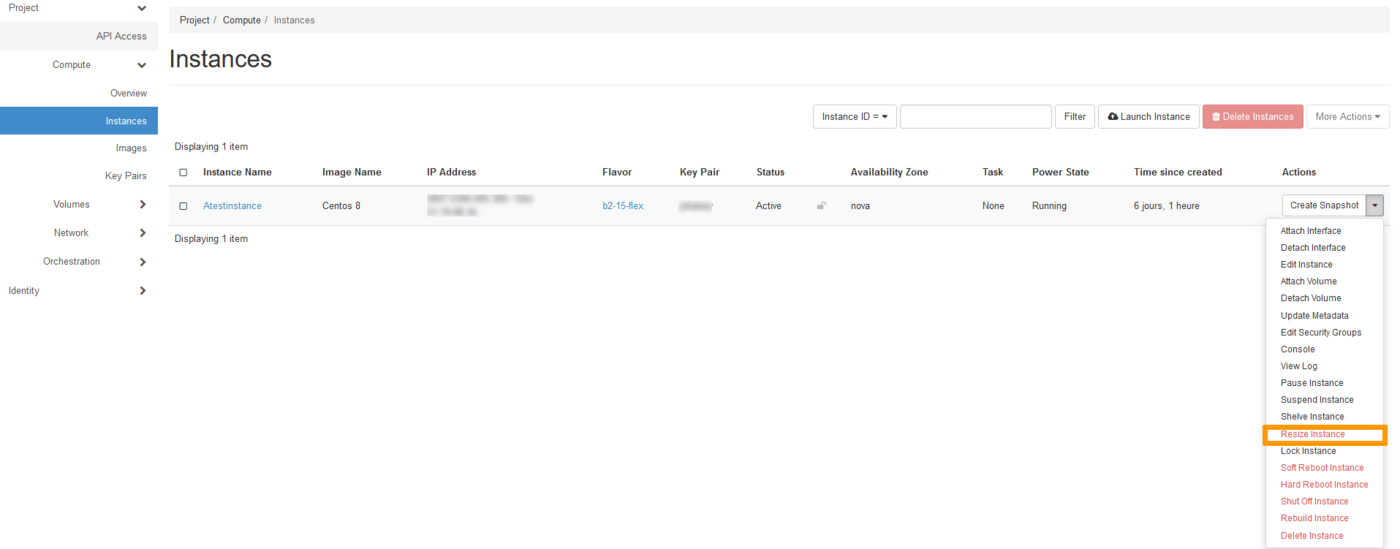Select Resize Instance from the actions menu
The width and height of the screenshot is (1400, 549).
point(1312,434)
